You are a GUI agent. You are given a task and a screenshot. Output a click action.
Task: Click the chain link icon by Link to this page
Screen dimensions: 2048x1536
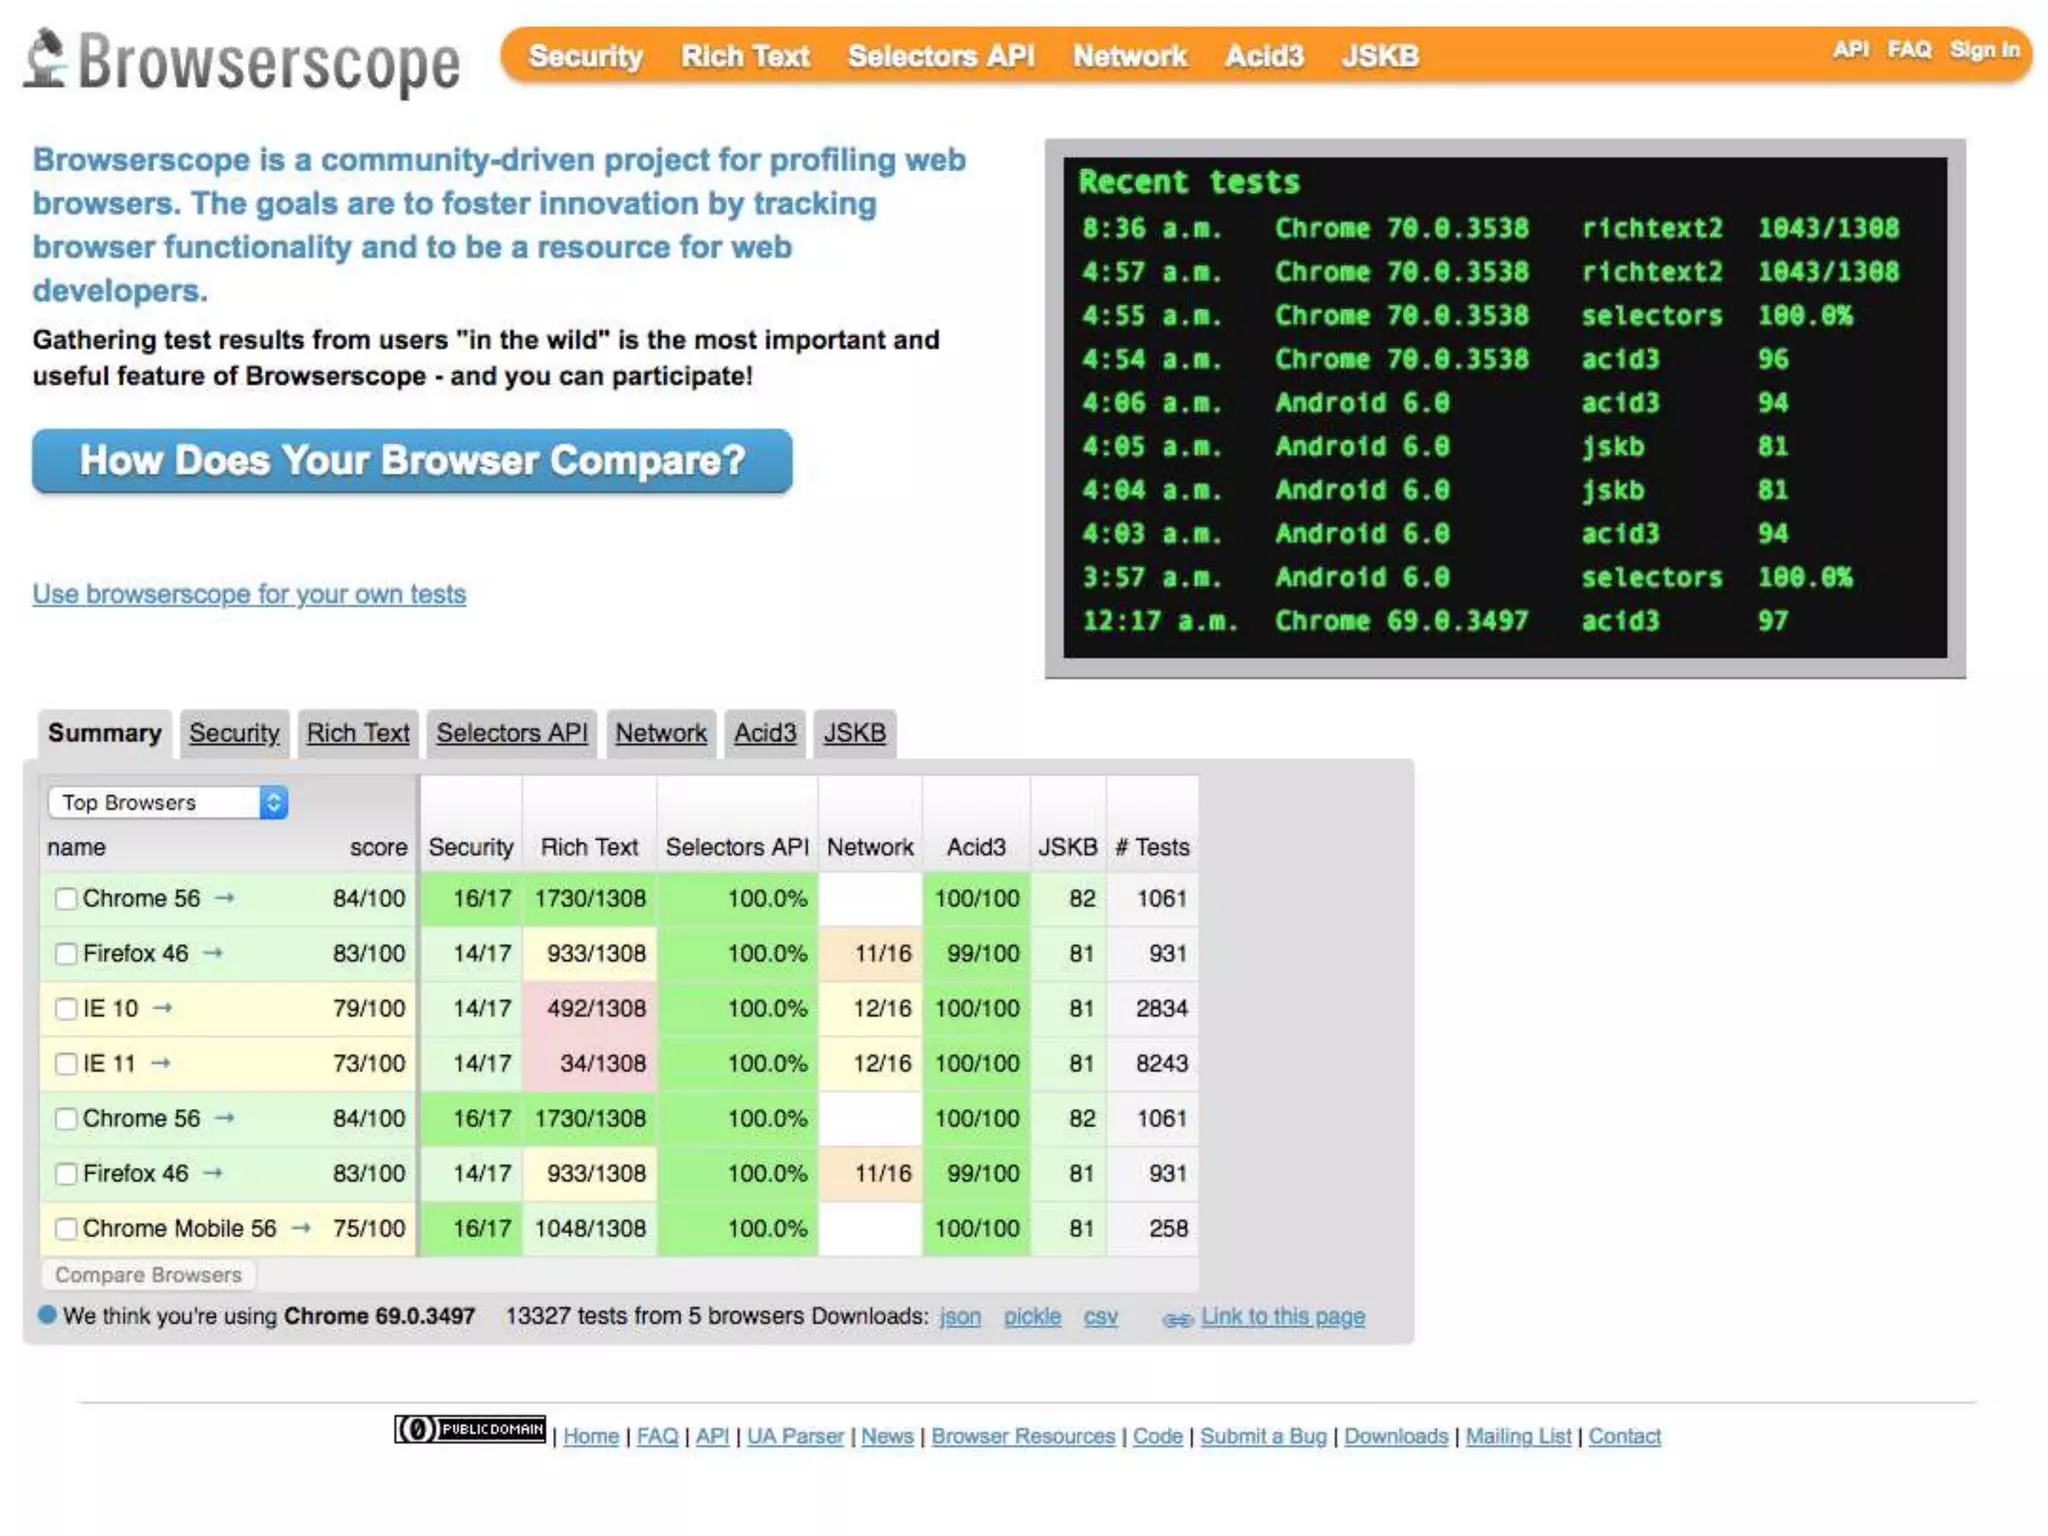point(1177,1319)
